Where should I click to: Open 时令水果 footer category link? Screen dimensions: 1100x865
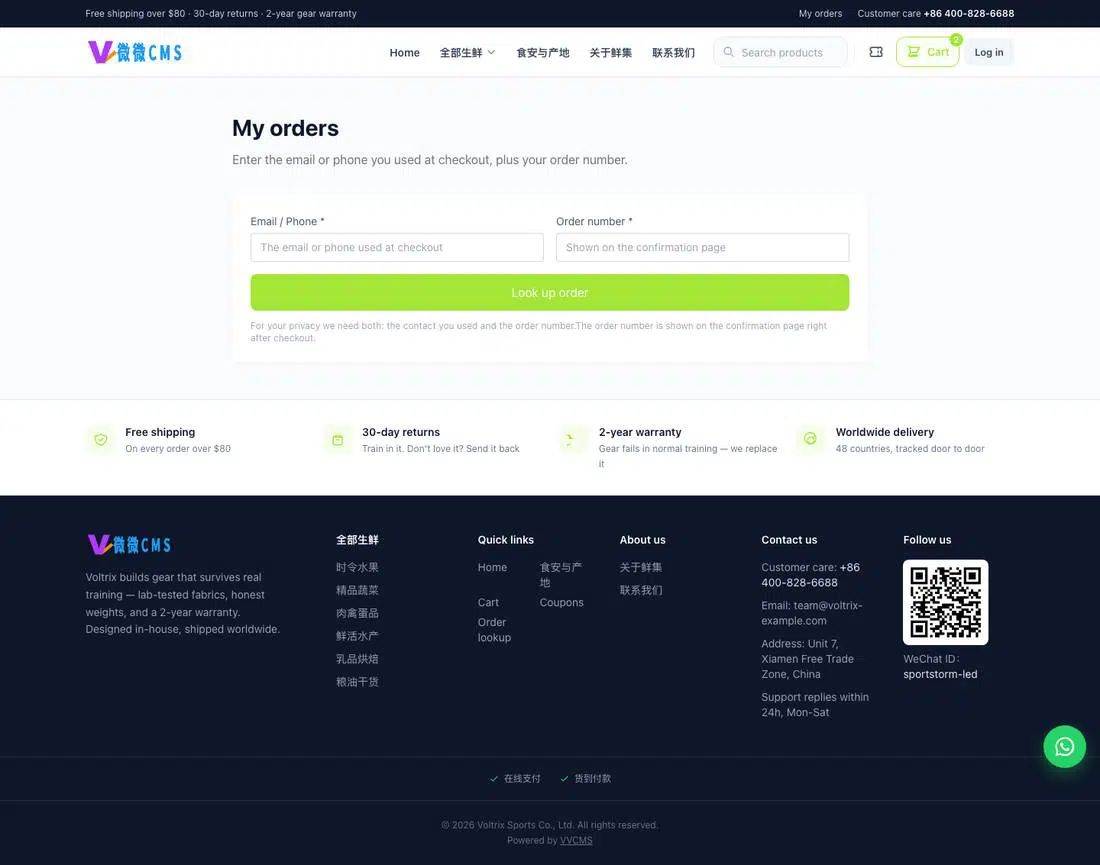357,568
